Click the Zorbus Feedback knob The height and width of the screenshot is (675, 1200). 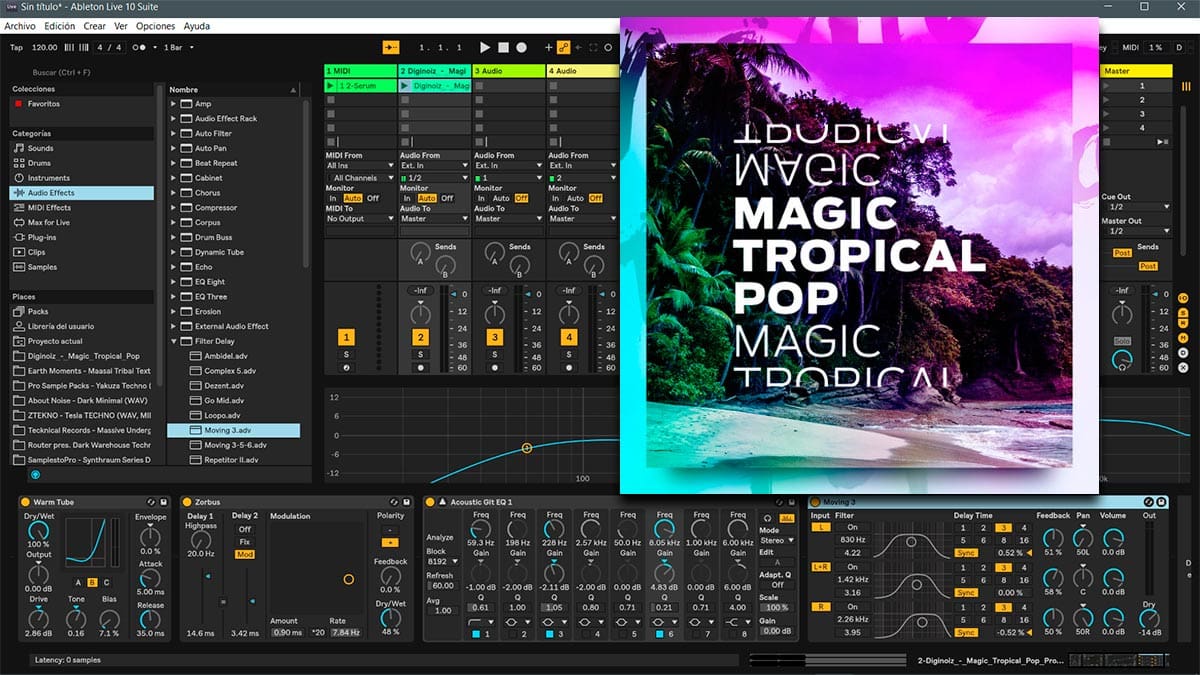(x=390, y=578)
